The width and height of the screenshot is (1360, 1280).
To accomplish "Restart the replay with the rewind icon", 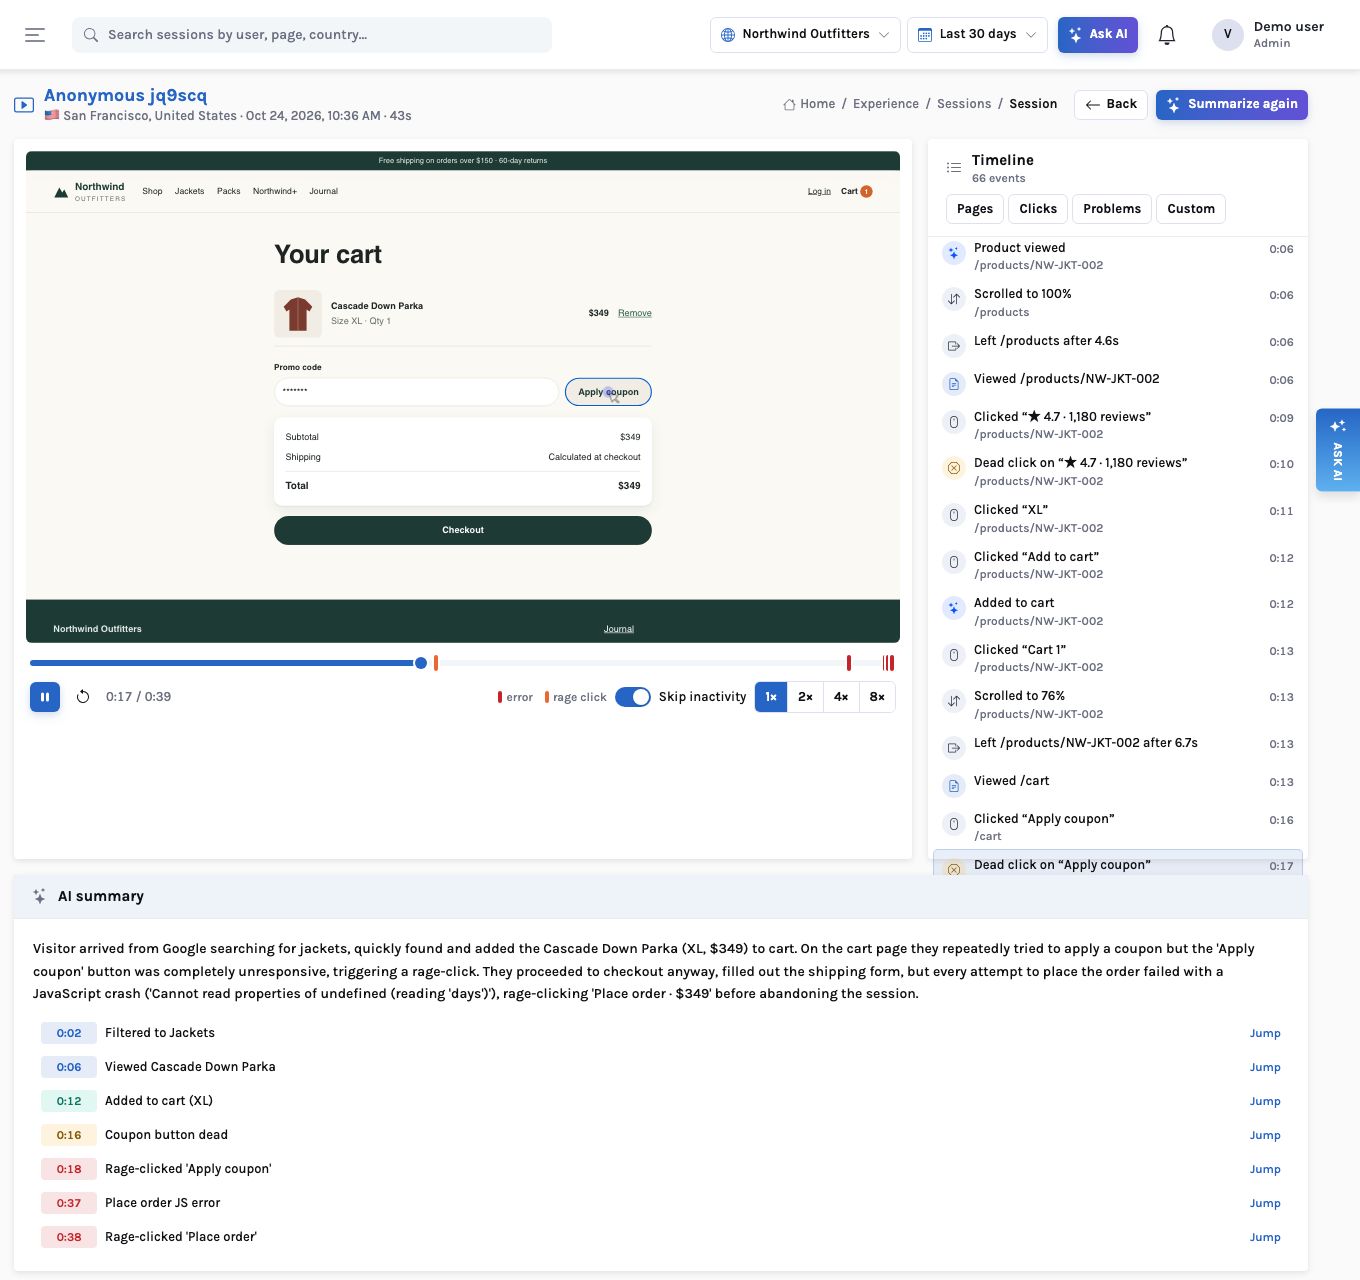I will click(83, 697).
